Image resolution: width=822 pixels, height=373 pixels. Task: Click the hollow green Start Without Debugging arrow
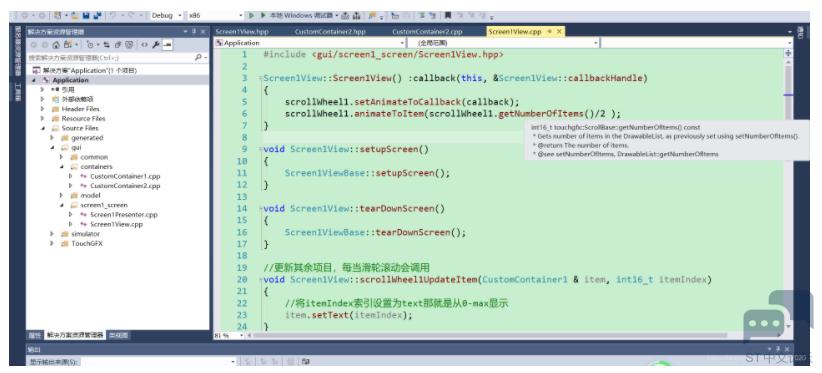pyautogui.click(x=252, y=16)
